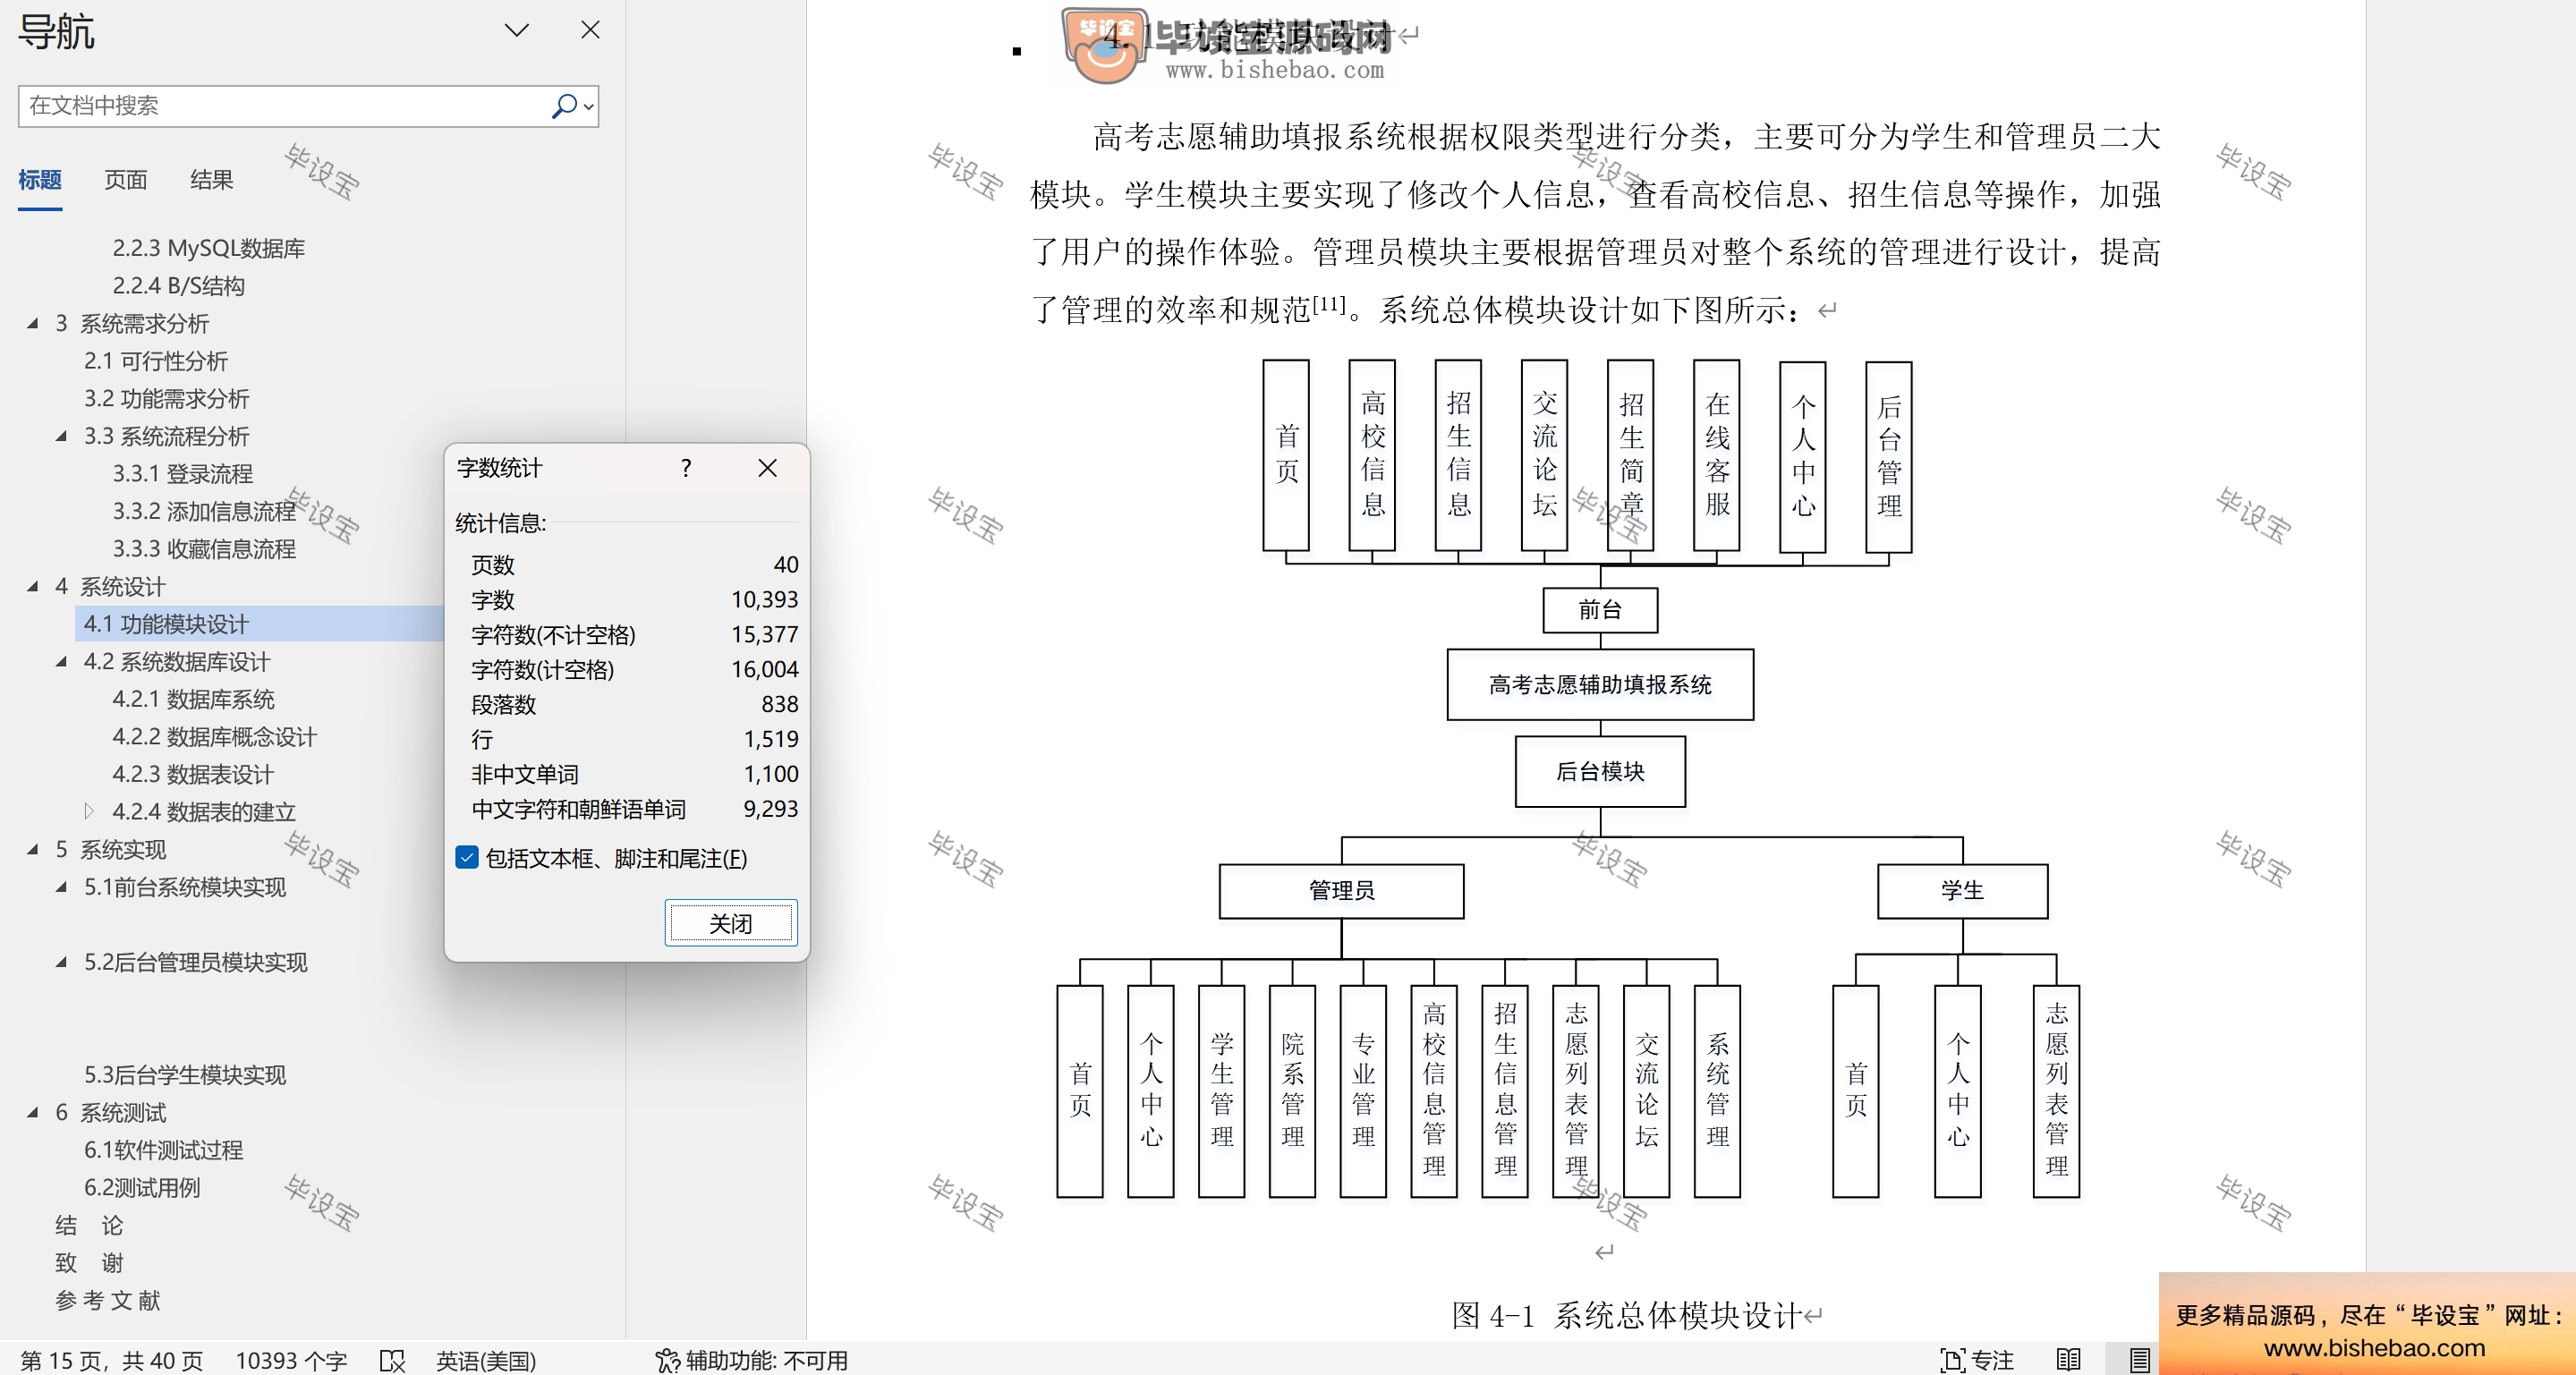Switch to Read Mode view icon

2069,1360
